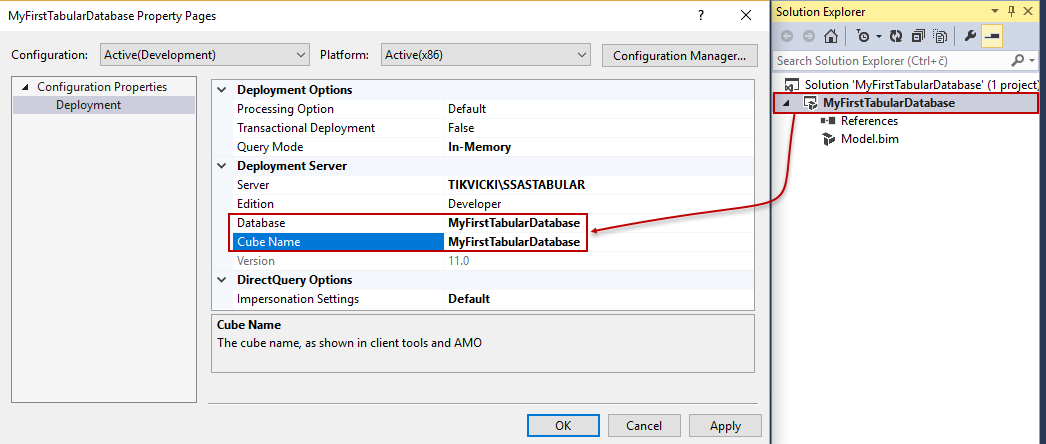Click the Home icon in Solution Explorer

point(830,37)
